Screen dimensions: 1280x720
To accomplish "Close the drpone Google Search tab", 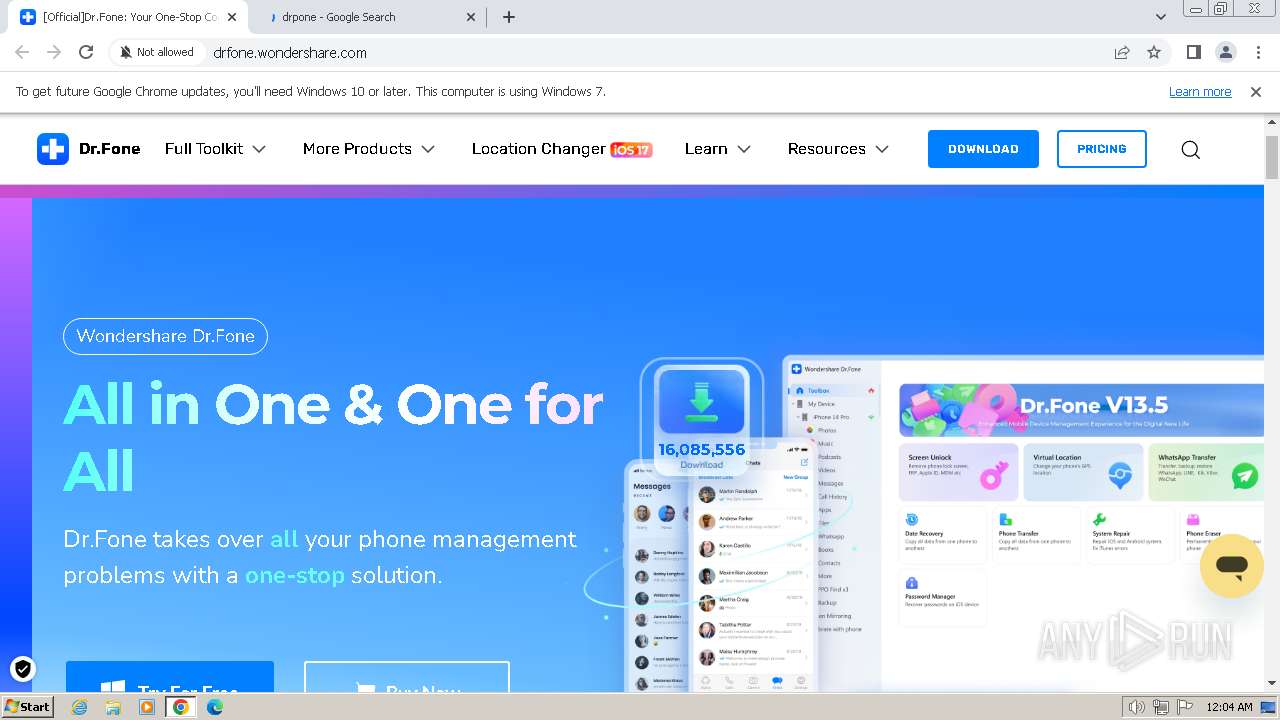I will click(x=470, y=17).
